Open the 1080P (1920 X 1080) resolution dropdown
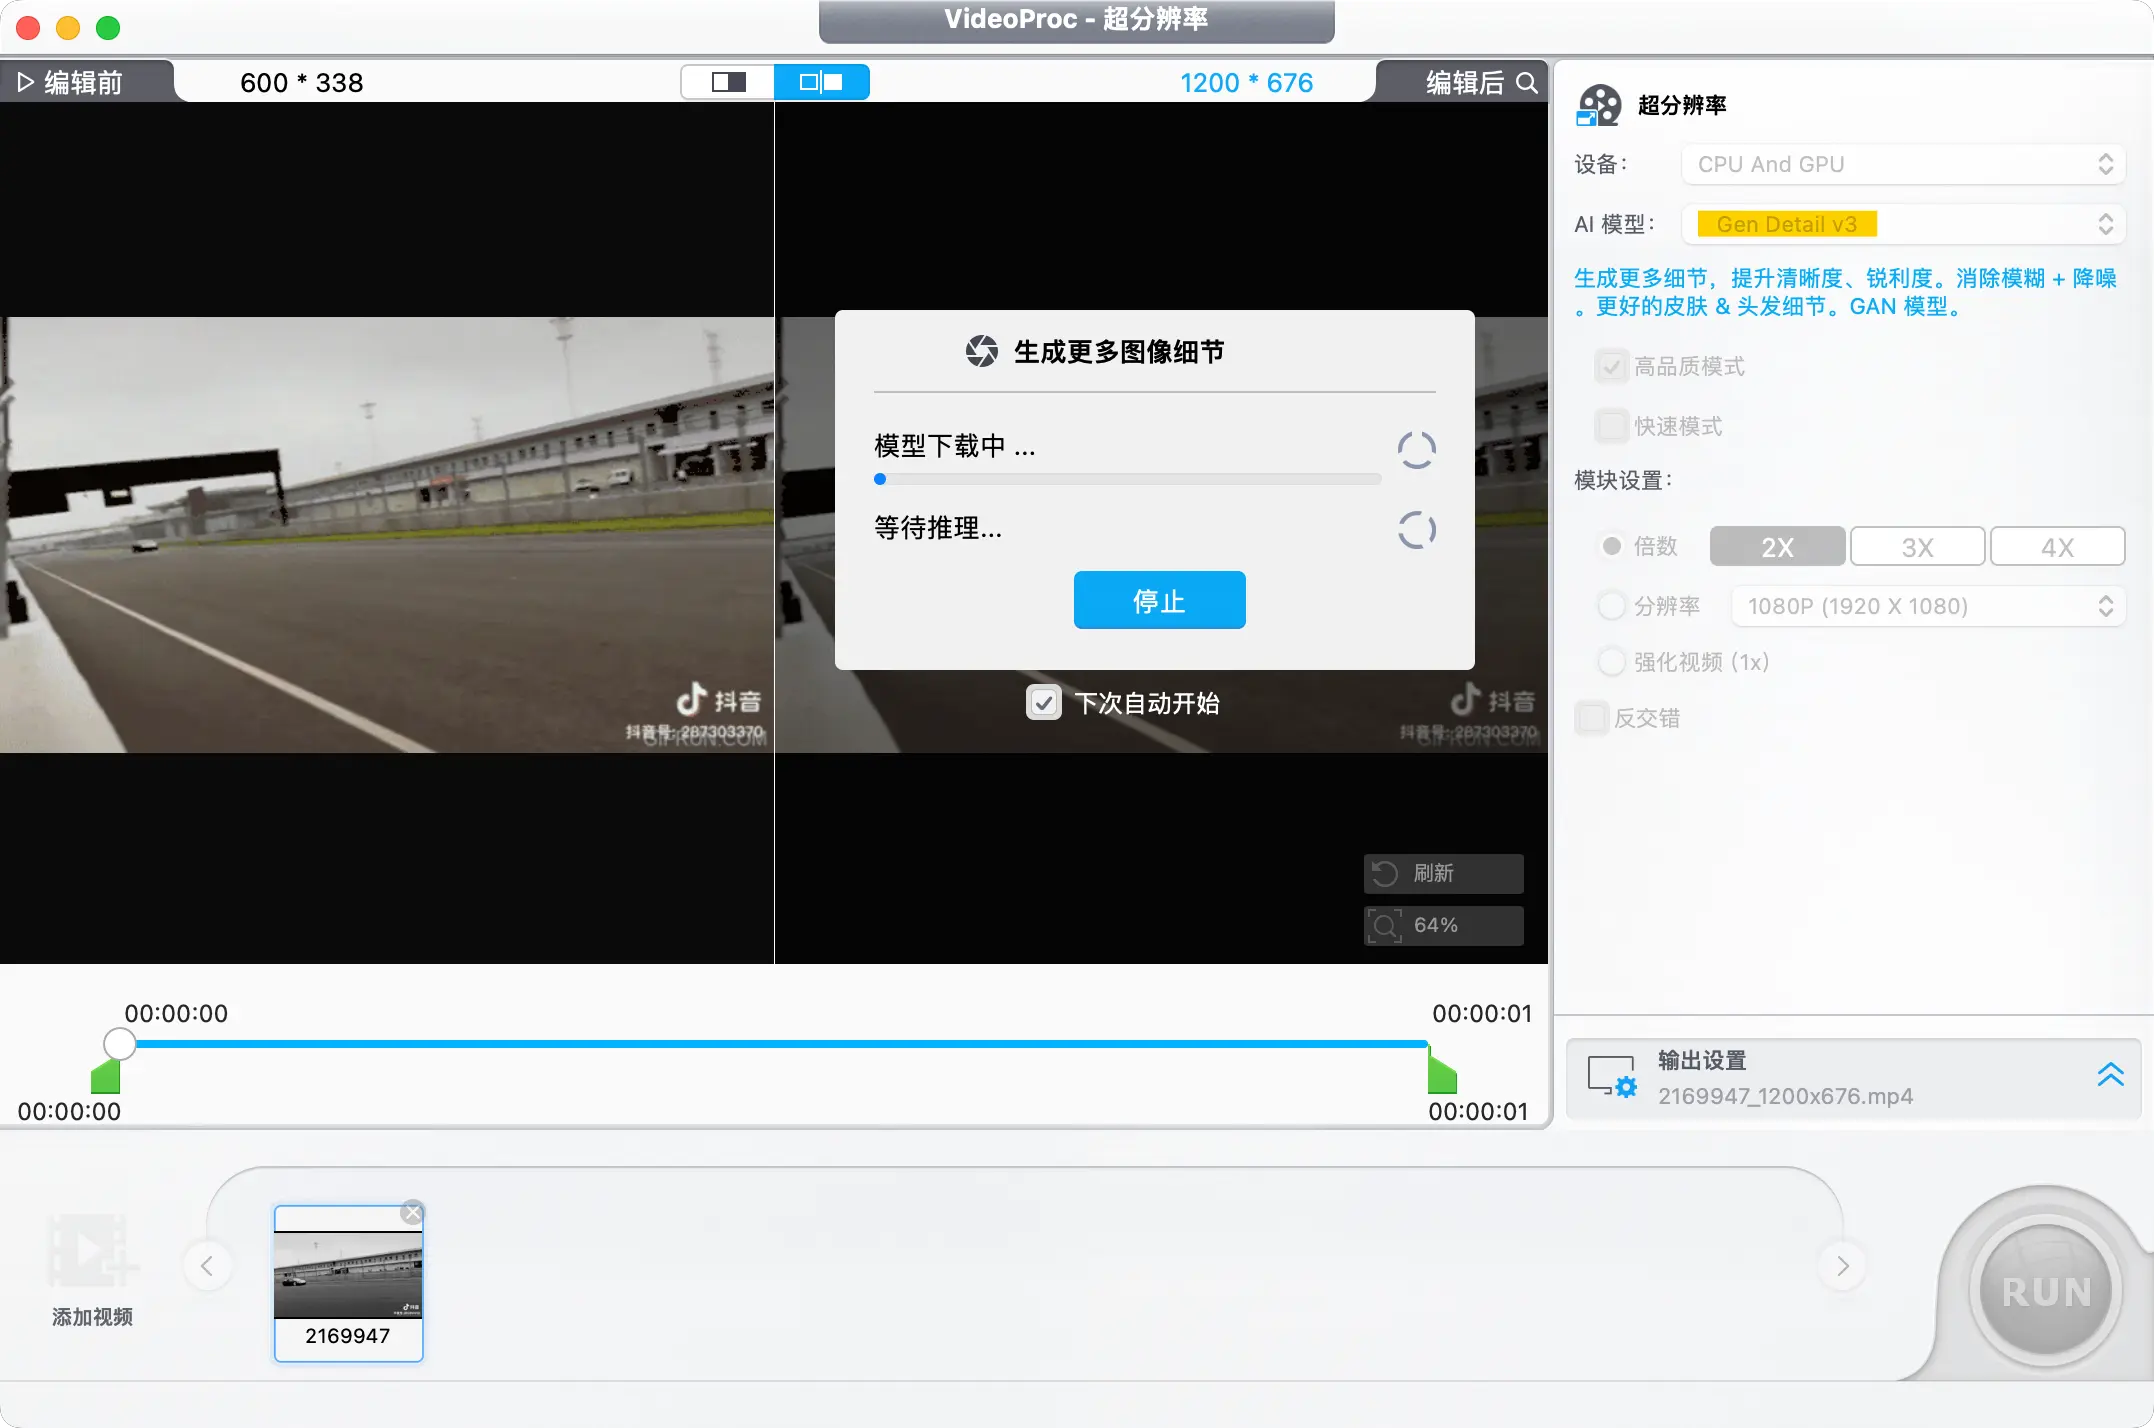The height and width of the screenshot is (1428, 2154). tap(1928, 606)
